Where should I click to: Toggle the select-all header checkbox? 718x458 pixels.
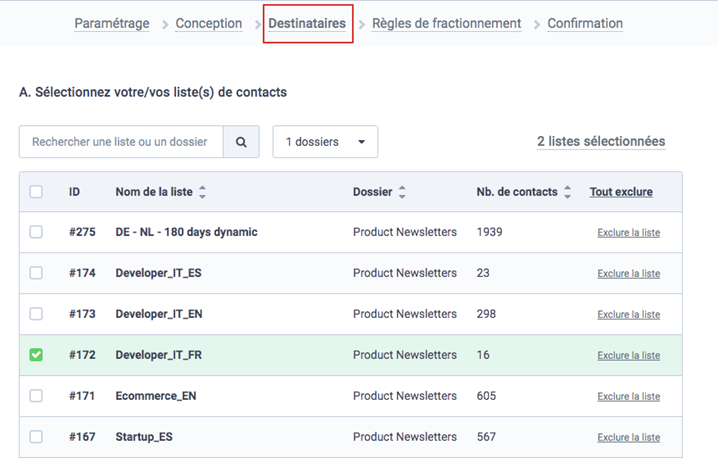[36, 192]
